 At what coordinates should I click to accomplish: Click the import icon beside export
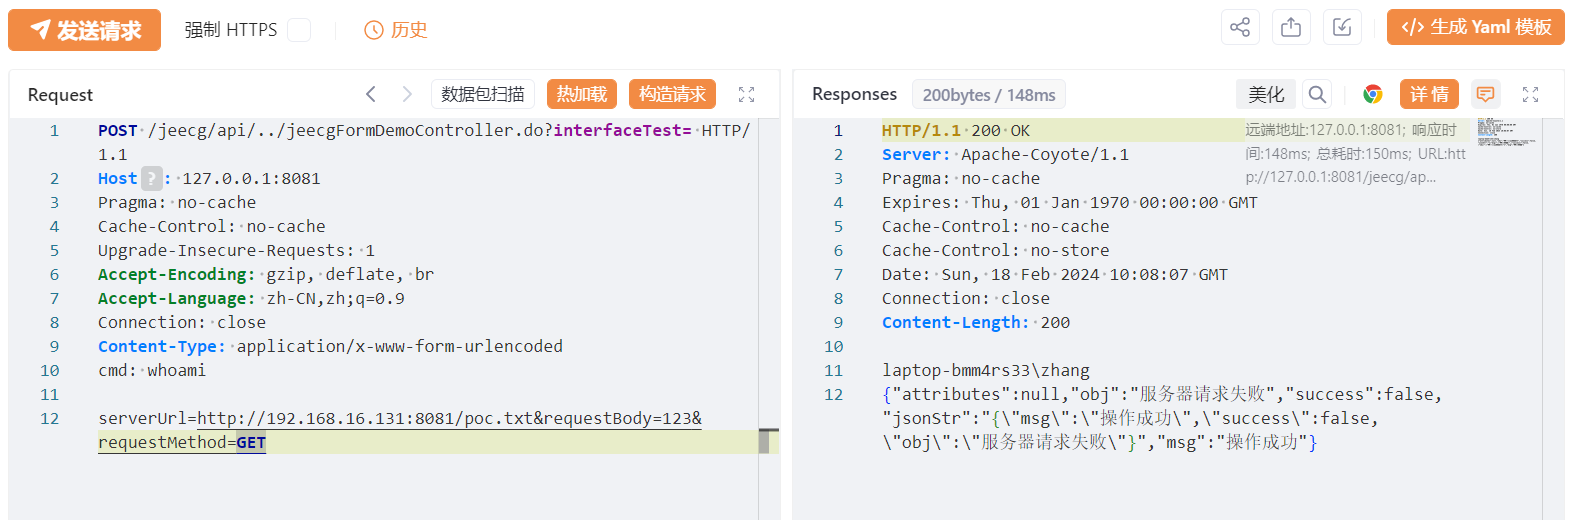(x=1342, y=27)
